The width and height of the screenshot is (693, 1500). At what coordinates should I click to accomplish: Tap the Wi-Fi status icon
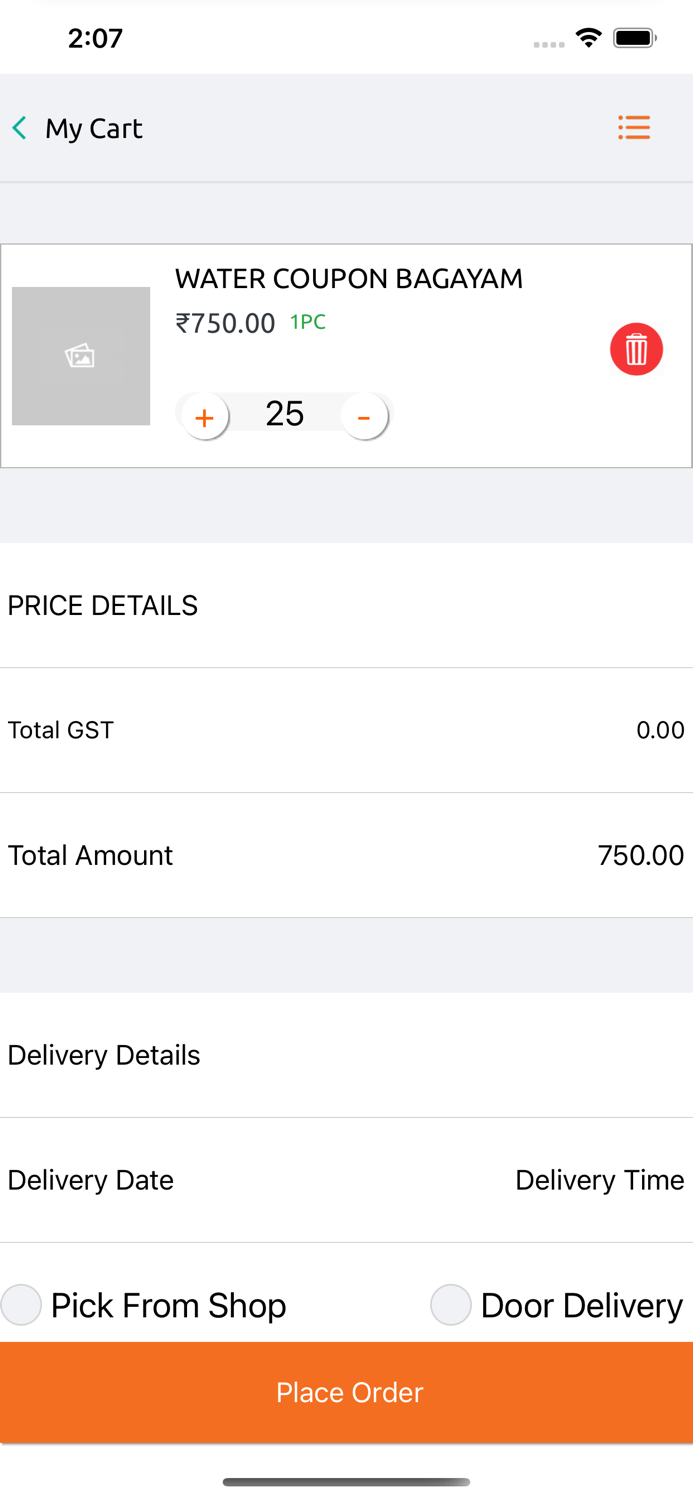coord(589,38)
